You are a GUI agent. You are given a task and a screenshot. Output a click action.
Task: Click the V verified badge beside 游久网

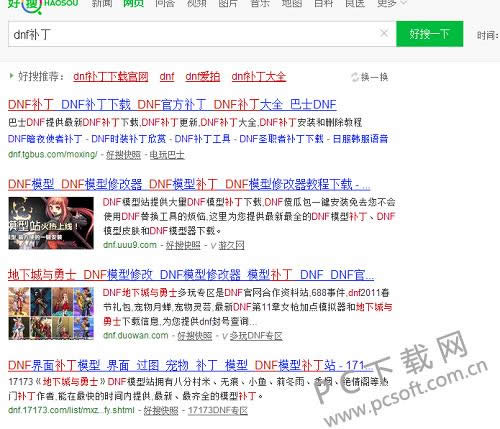[x=213, y=246]
